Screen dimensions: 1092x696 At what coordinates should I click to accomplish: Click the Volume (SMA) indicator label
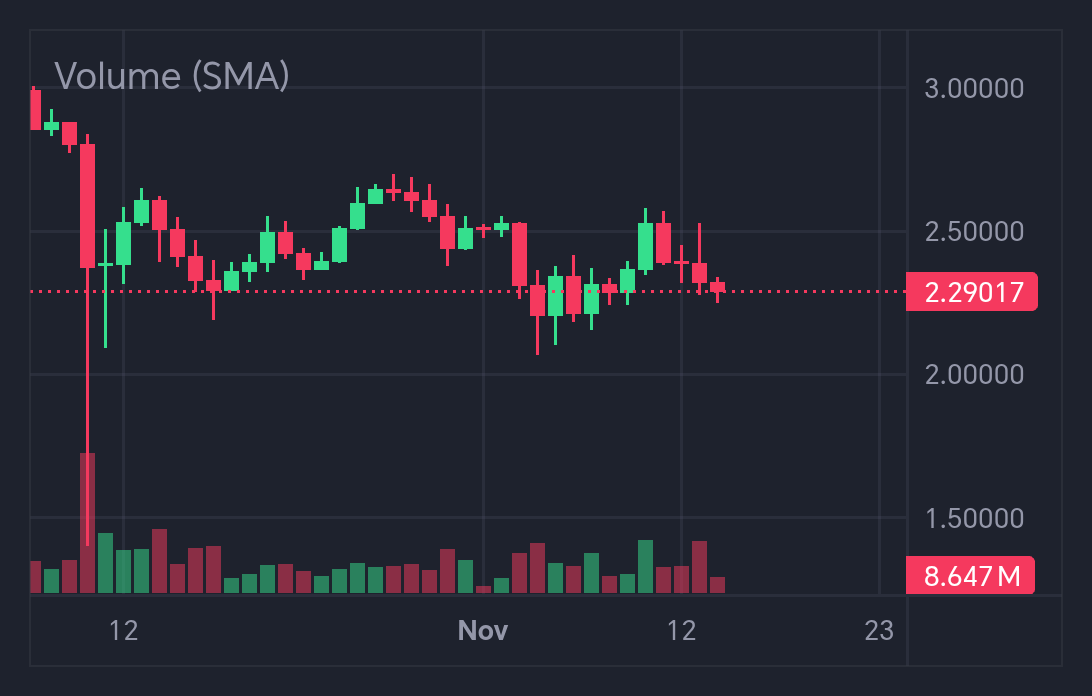click(171, 76)
